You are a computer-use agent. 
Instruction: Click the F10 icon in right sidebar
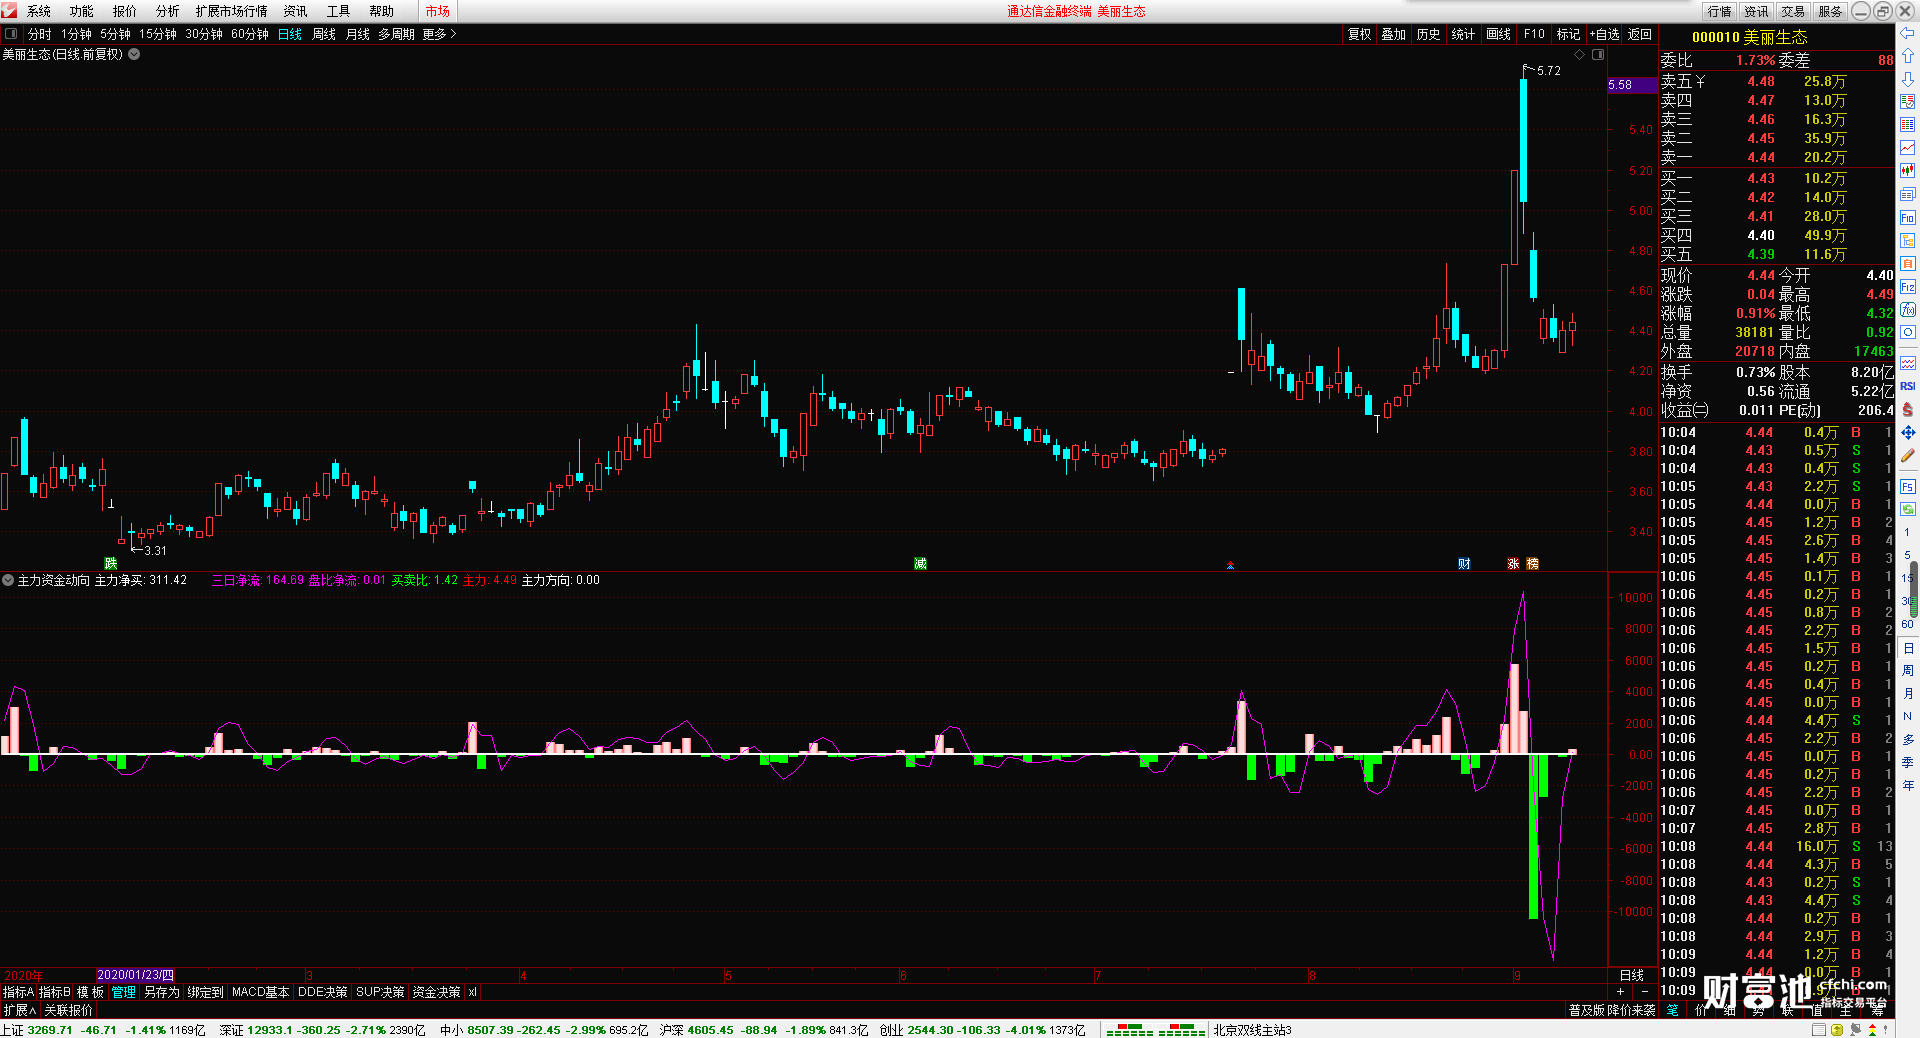[1907, 217]
